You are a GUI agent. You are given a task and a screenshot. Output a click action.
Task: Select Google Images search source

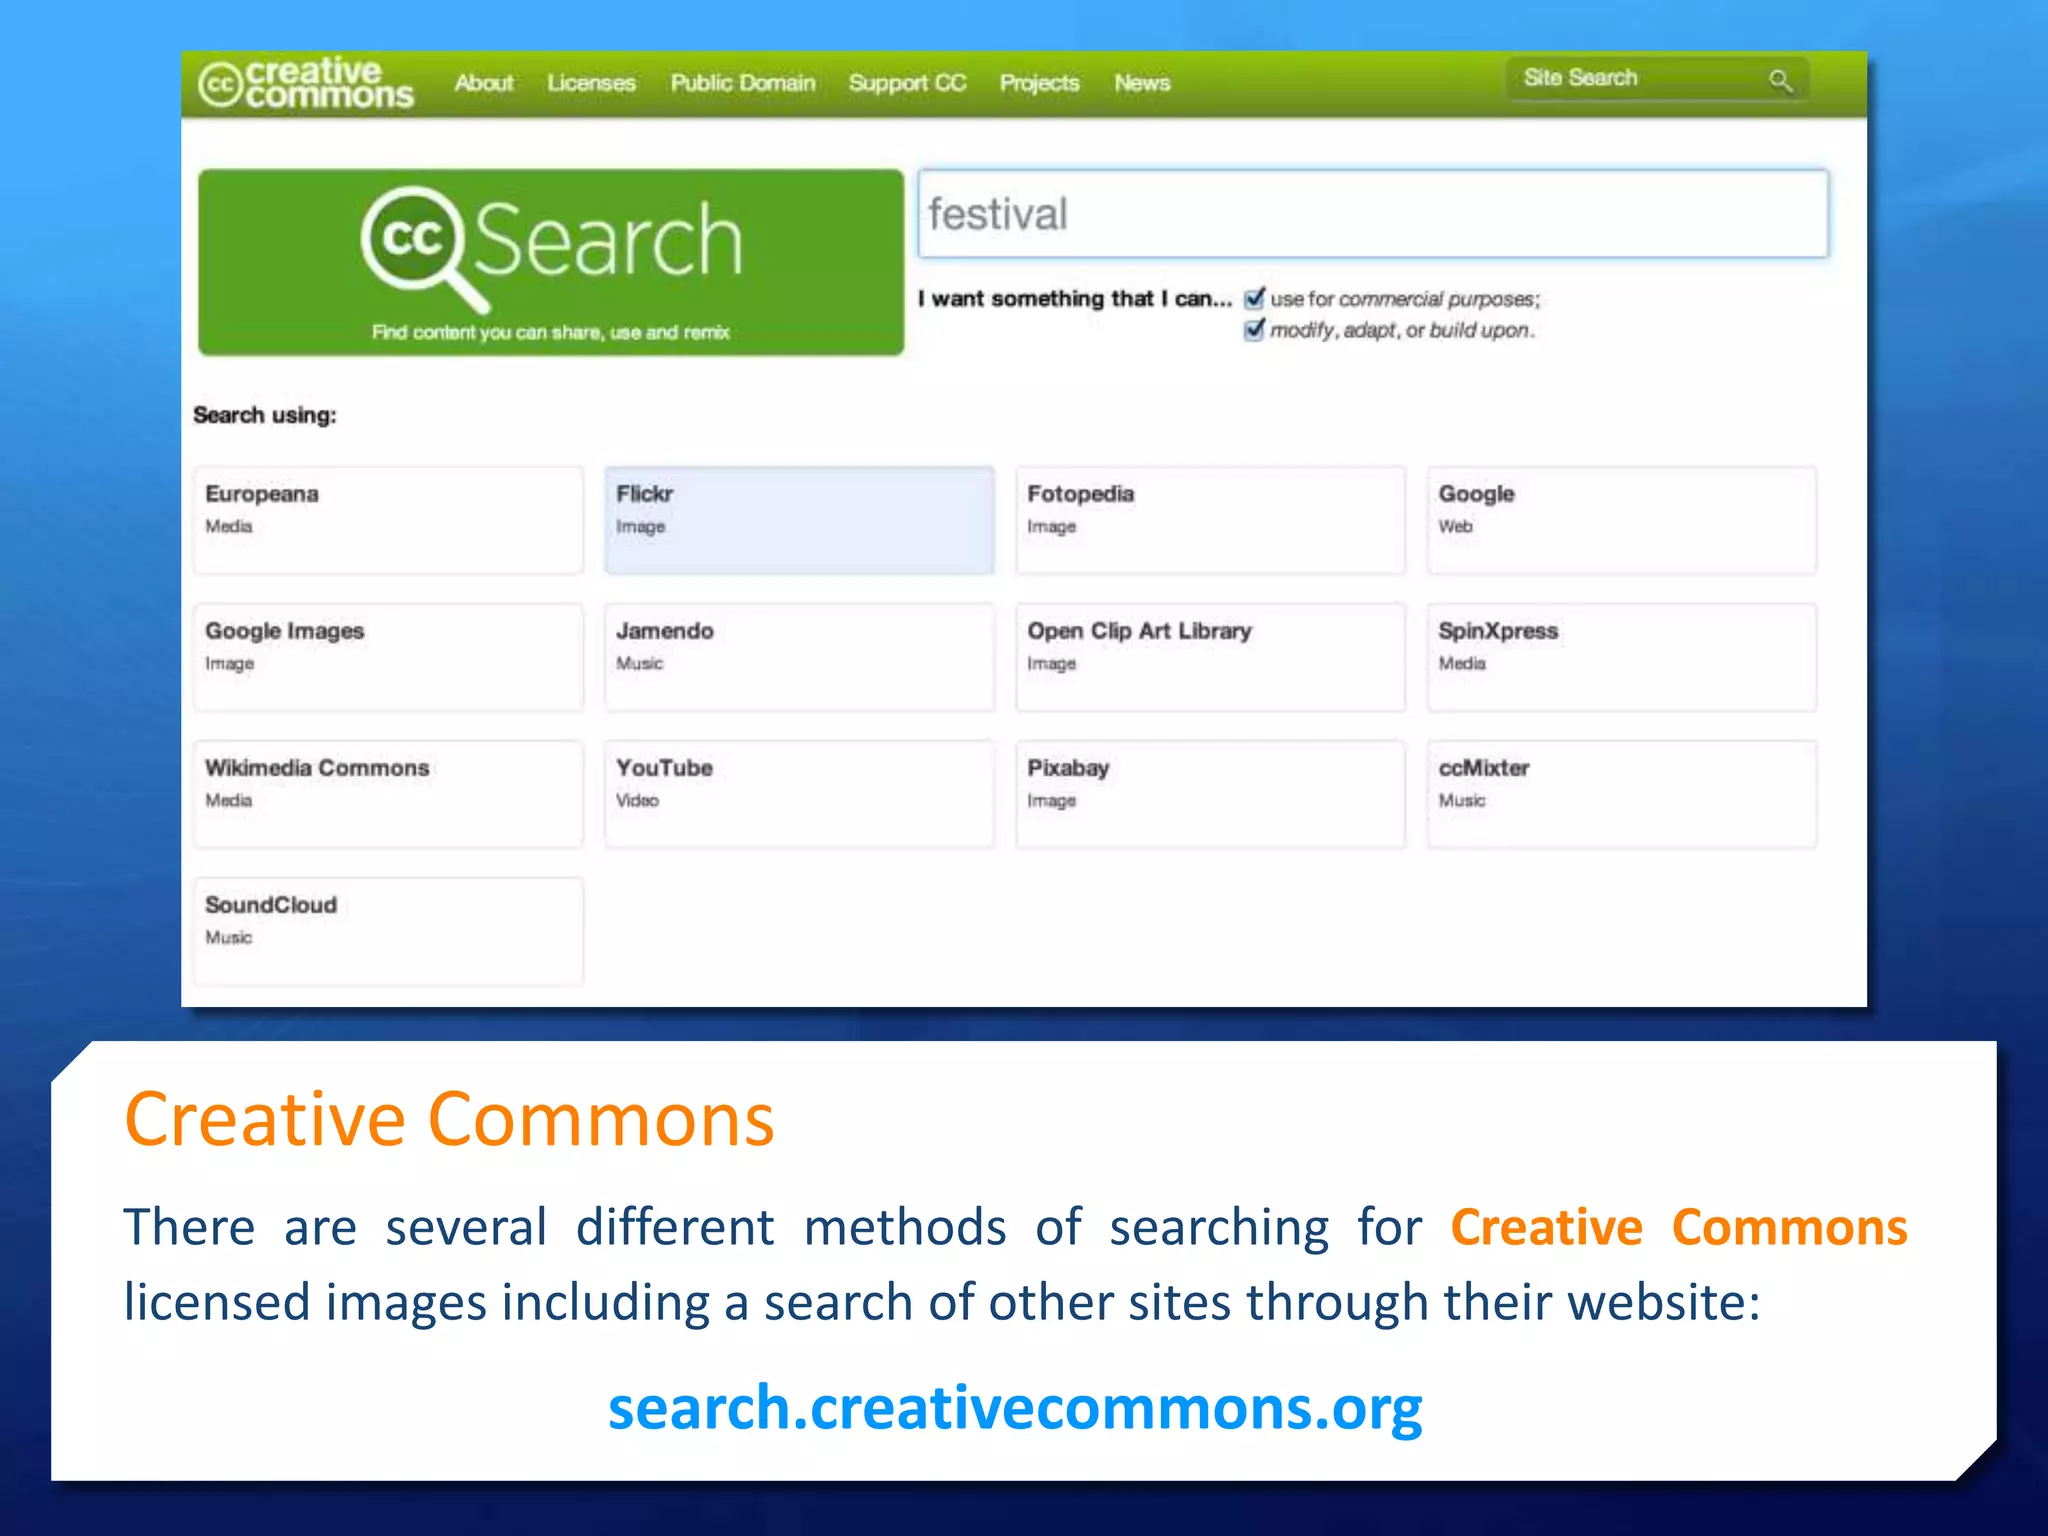(x=388, y=657)
